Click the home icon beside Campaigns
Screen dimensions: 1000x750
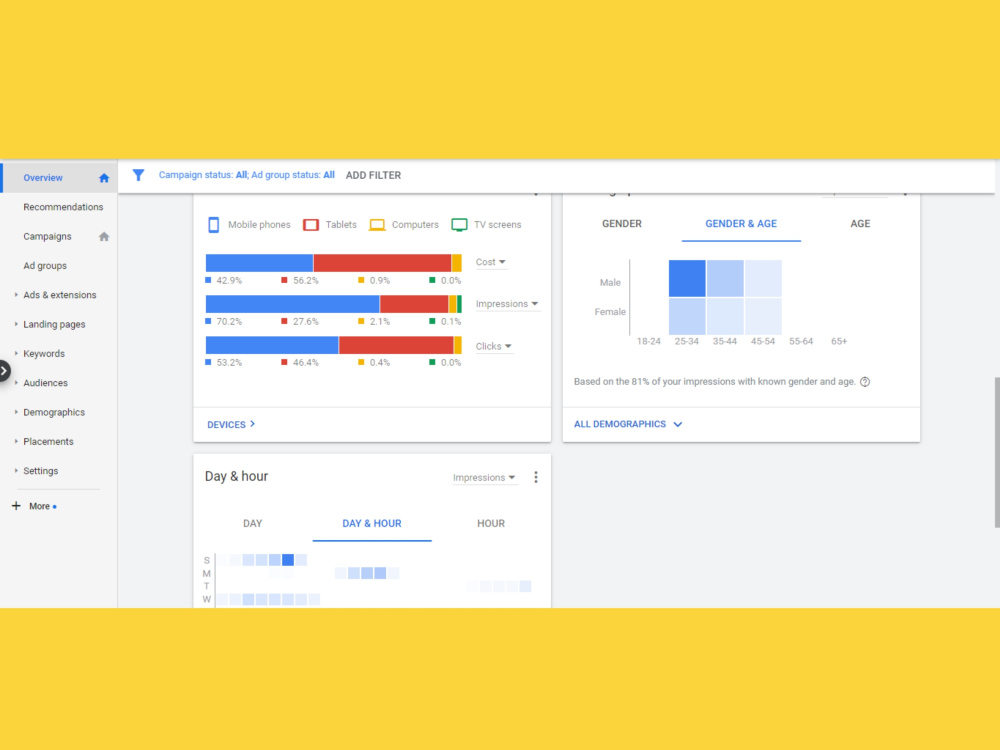click(104, 237)
